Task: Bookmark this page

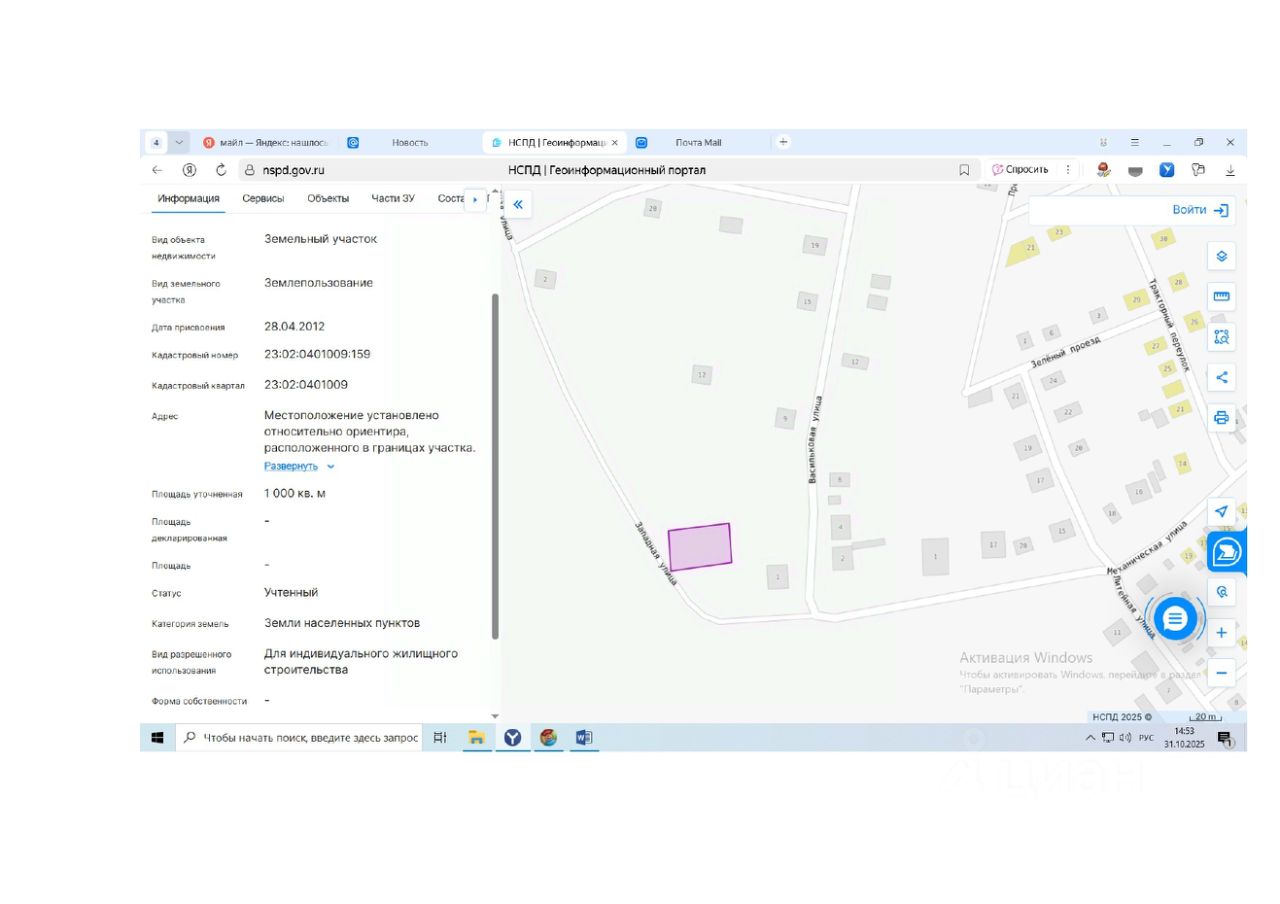Action: pyautogui.click(x=964, y=170)
